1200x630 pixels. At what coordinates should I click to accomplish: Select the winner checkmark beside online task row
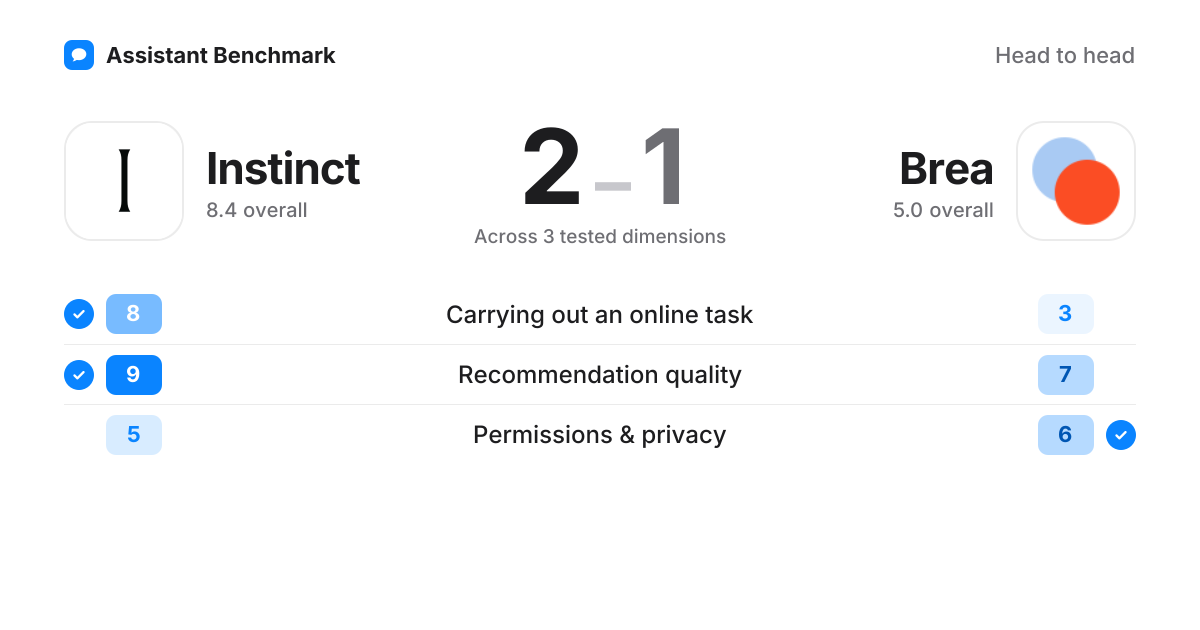click(79, 314)
